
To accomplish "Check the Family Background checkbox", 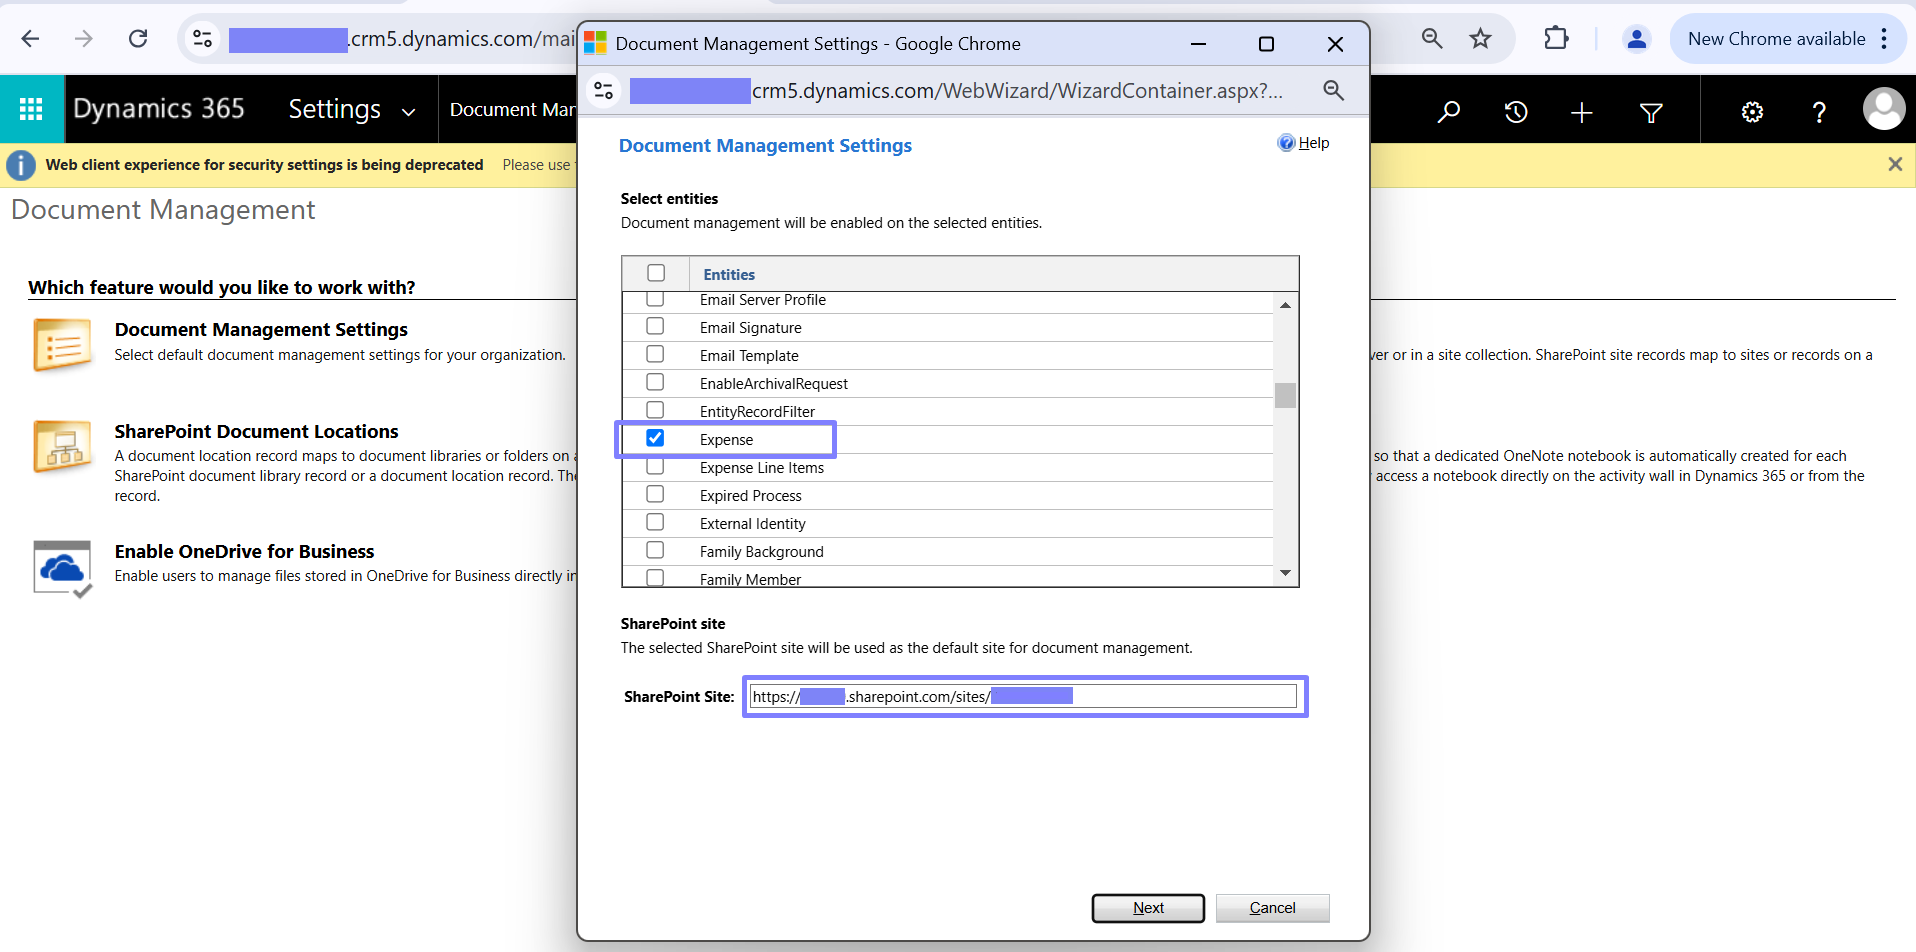I will [655, 550].
